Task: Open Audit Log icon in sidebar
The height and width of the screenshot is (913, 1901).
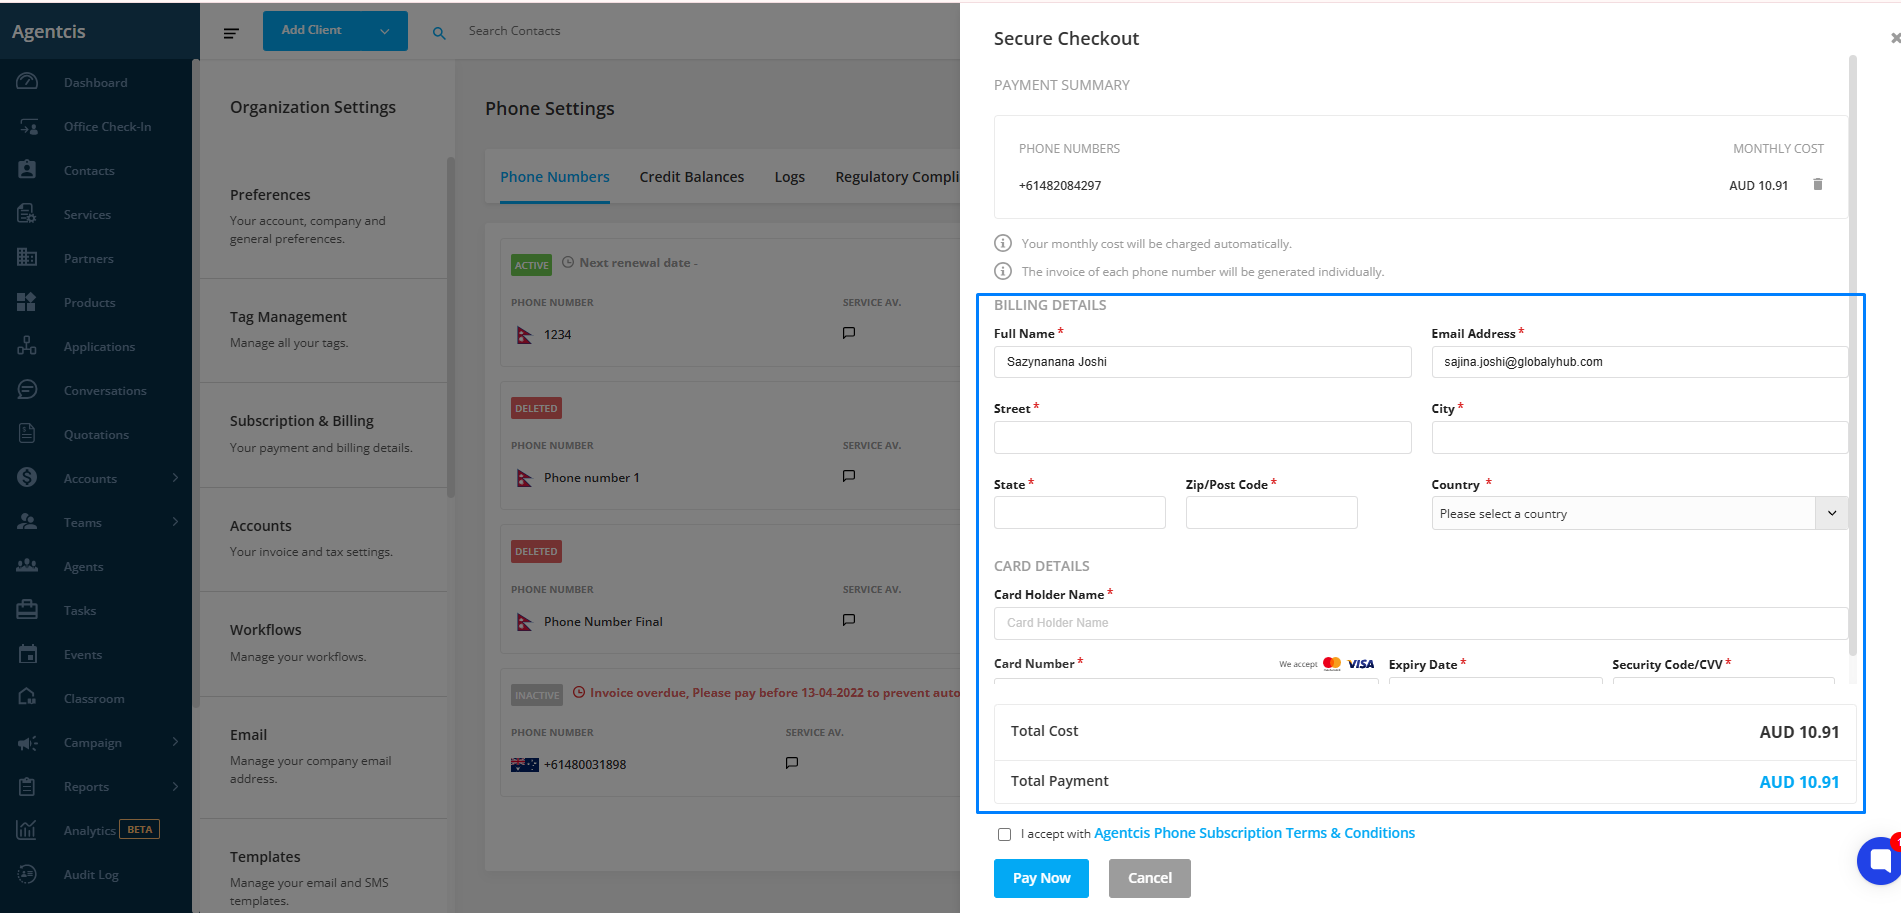Action: pos(27,874)
